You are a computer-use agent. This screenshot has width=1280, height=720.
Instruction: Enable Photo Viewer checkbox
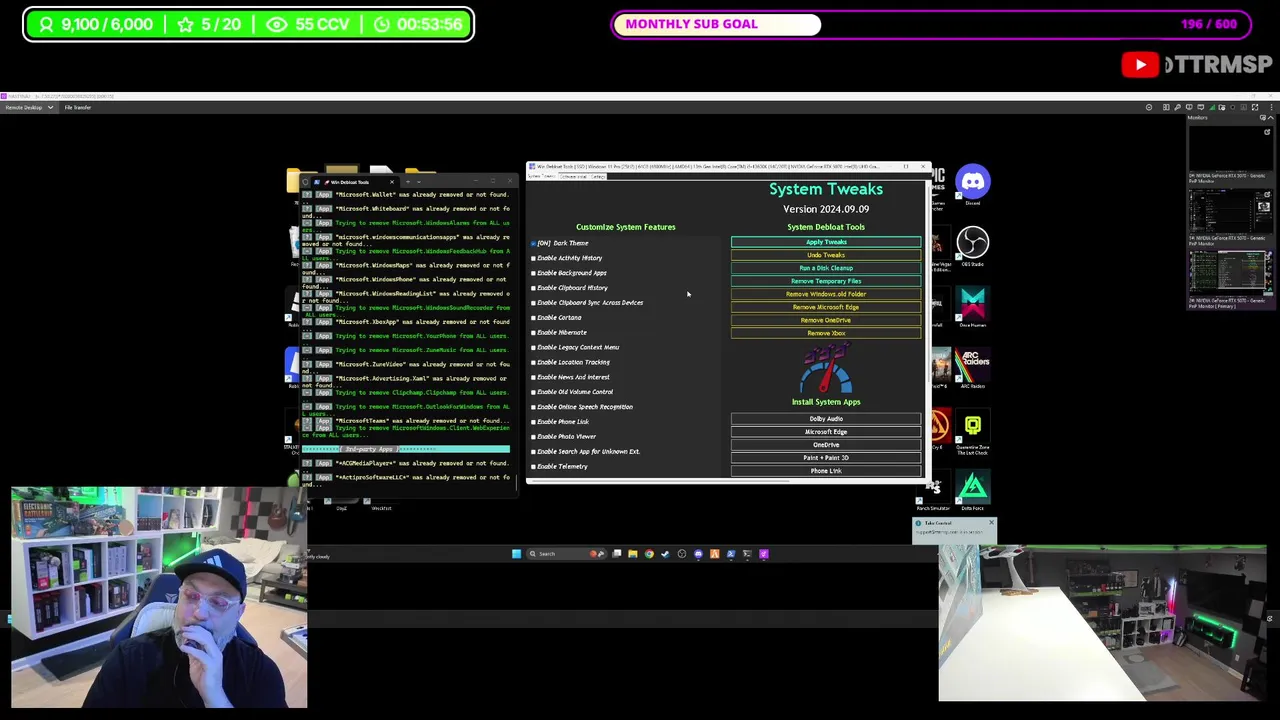(533, 437)
